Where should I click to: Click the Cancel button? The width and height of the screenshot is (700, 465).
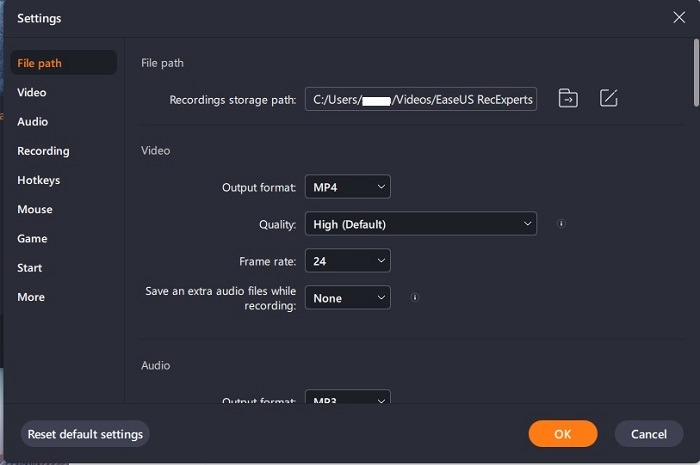649,434
